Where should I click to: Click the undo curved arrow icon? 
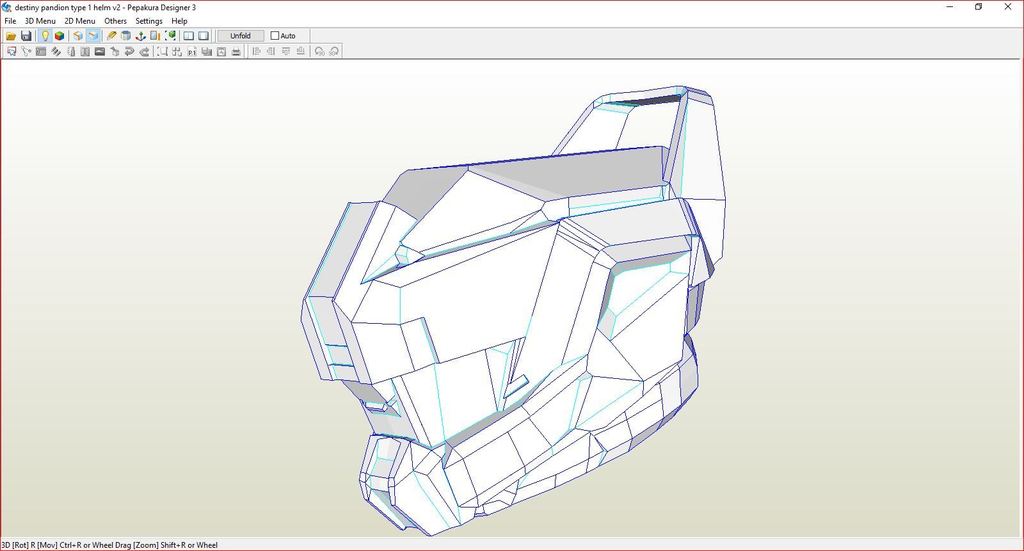pyautogui.click(x=128, y=52)
